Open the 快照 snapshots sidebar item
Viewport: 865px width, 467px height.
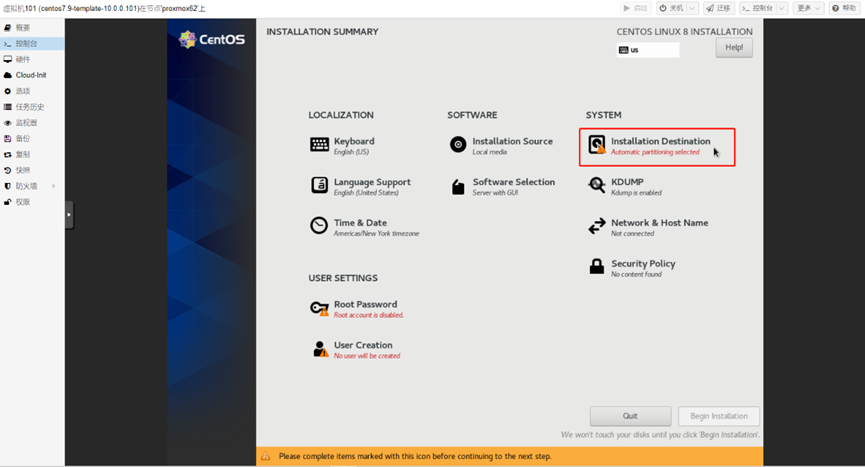coord(32,170)
